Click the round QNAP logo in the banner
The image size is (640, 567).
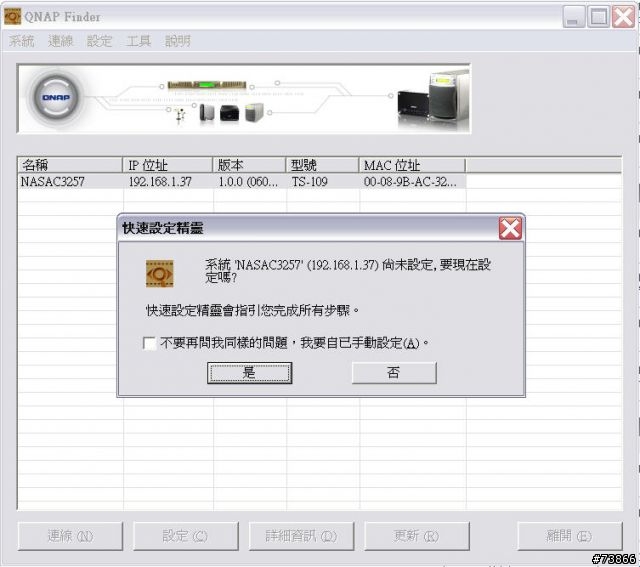click(56, 98)
